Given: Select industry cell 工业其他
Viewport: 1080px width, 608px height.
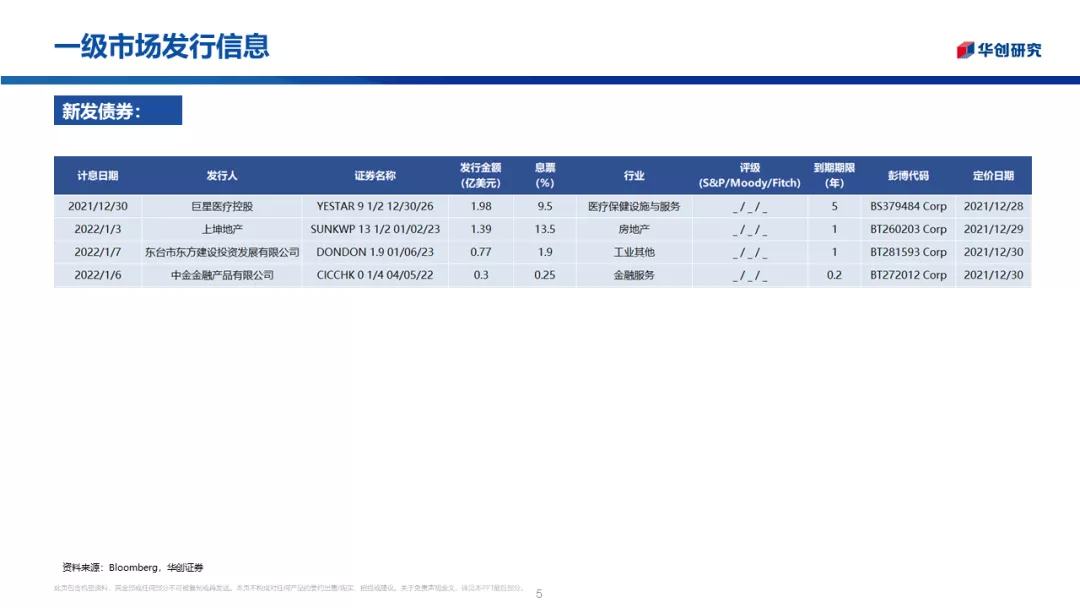Looking at the screenshot, I should (634, 252).
